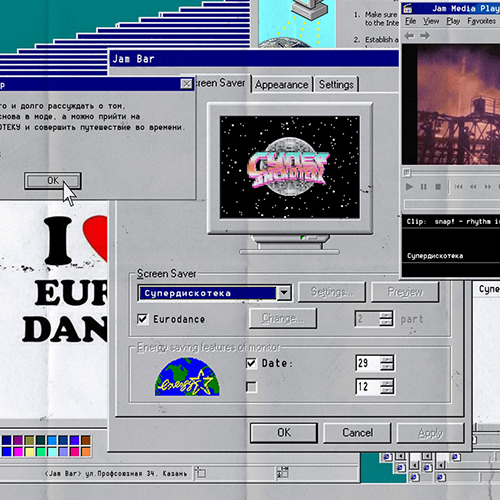
Task: Open the View menu in Jam Media Player
Action: click(431, 21)
